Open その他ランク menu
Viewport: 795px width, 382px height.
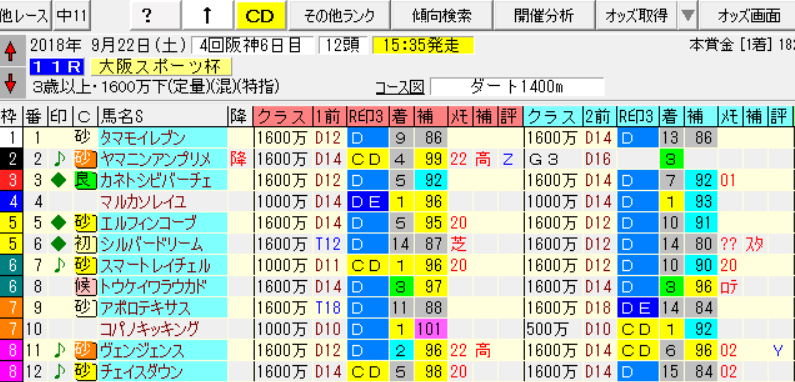(x=339, y=16)
